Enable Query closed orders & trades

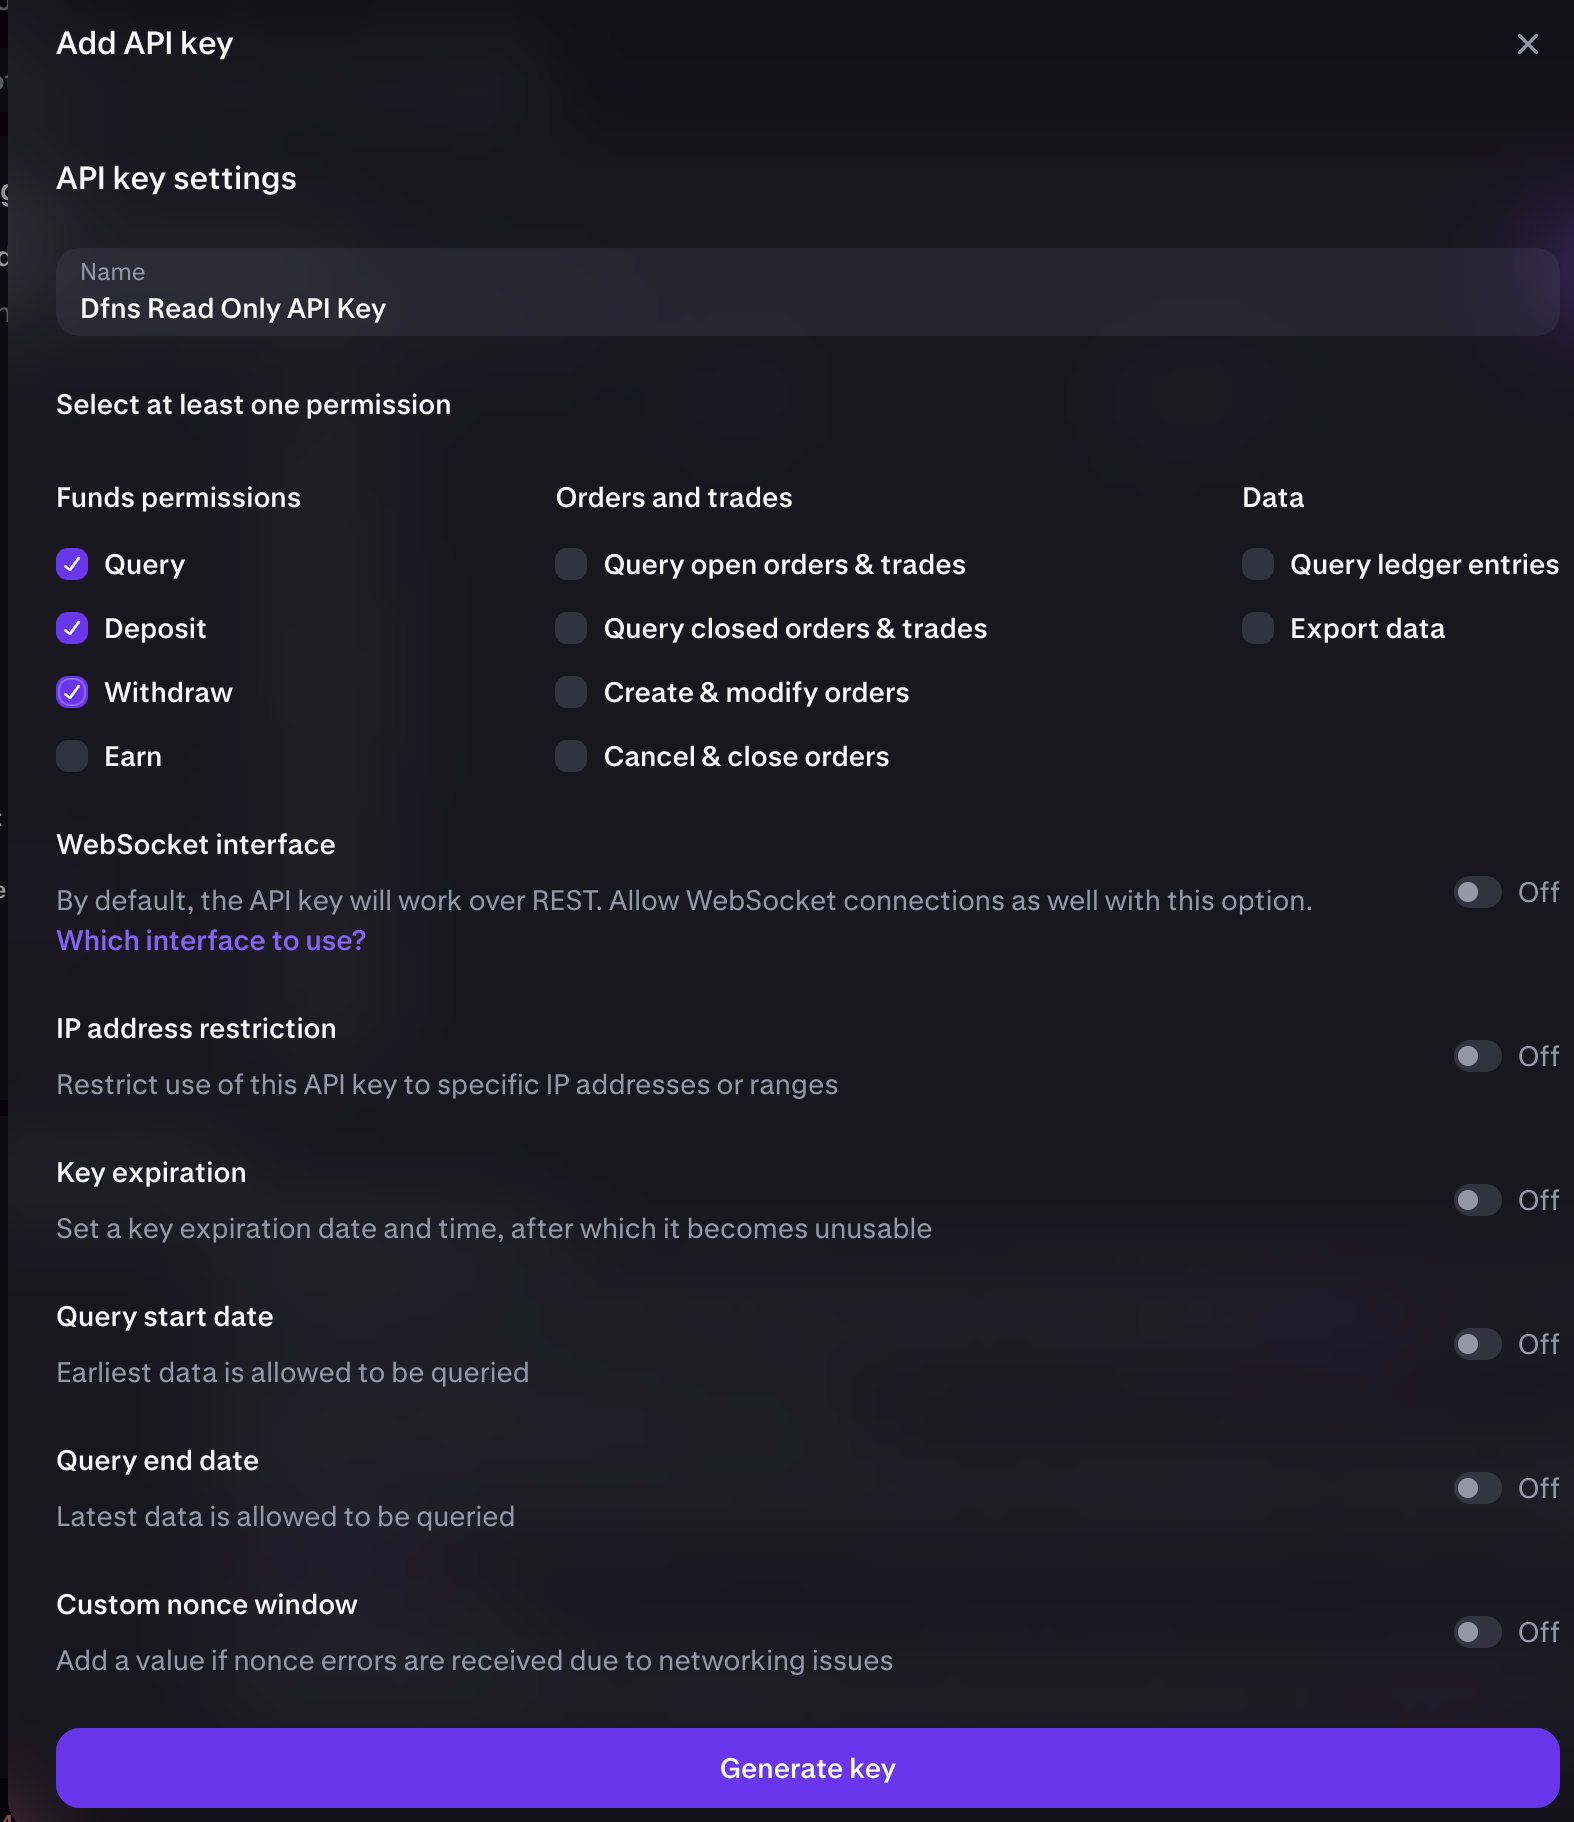pos(571,628)
